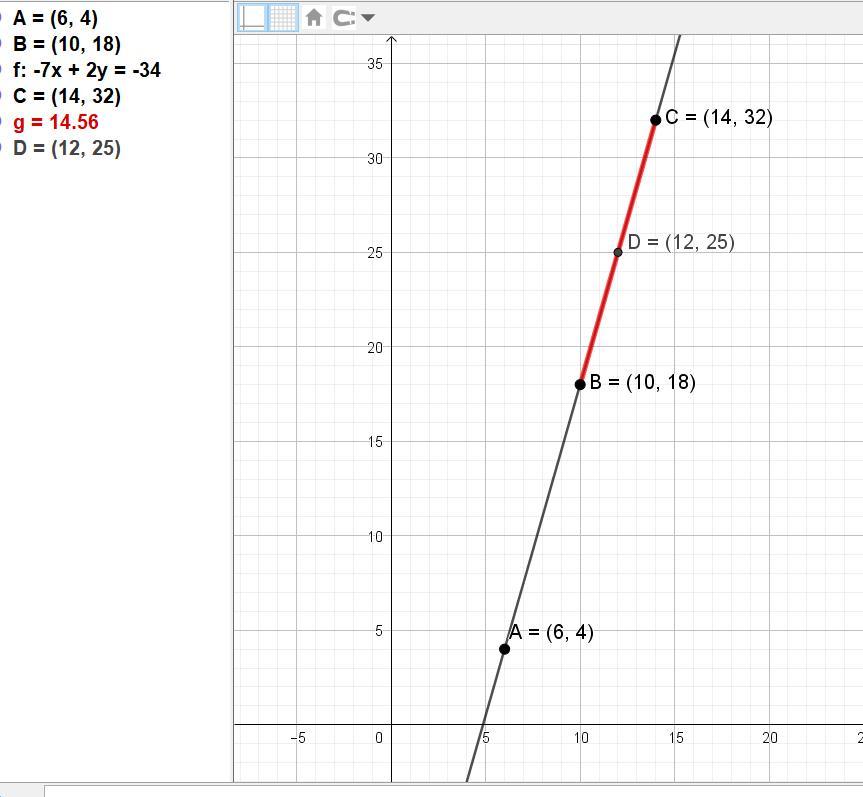The image size is (863, 797).
Task: Select the black line between A and B
Action: [x=542, y=516]
